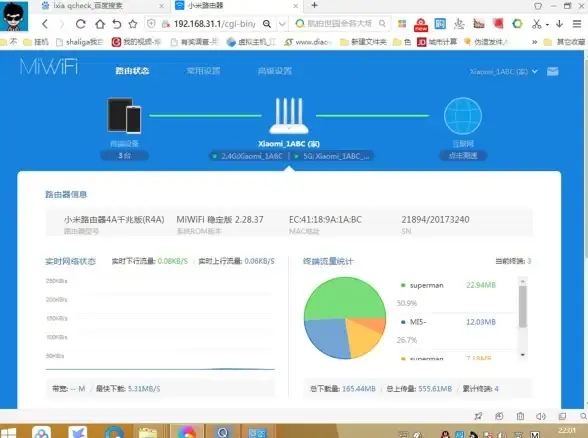This screenshot has height=438, width=588.
Task: Click the device list scroll up arrow
Action: pyautogui.click(x=523, y=281)
